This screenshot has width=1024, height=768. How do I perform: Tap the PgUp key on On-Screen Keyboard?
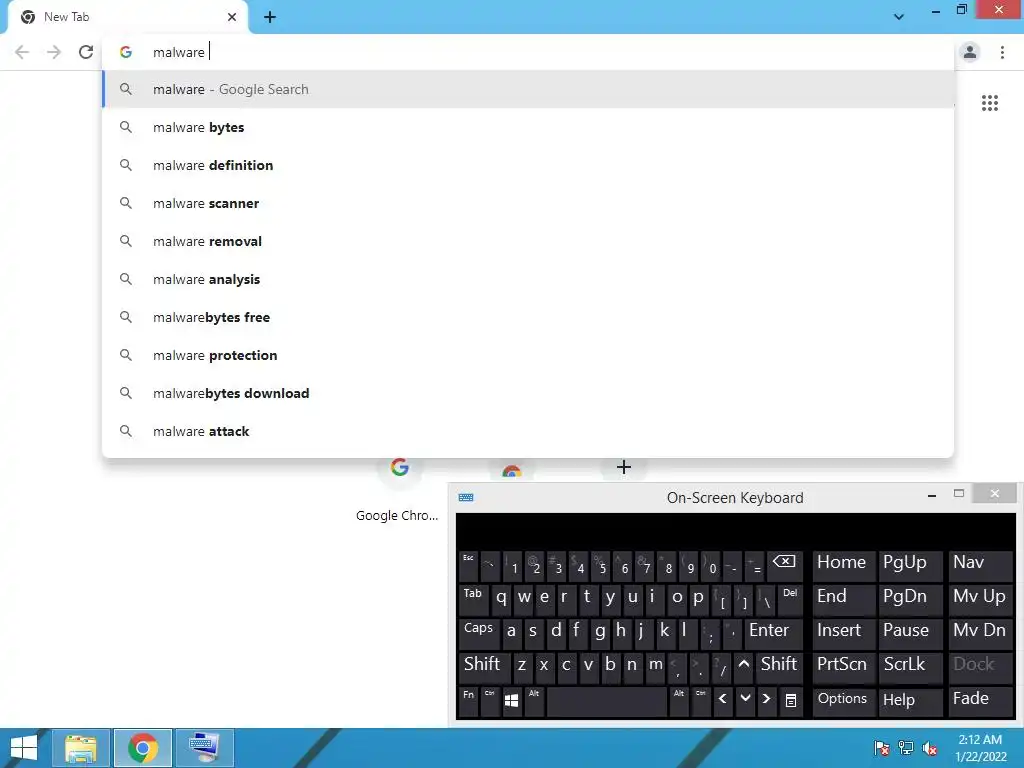point(908,566)
